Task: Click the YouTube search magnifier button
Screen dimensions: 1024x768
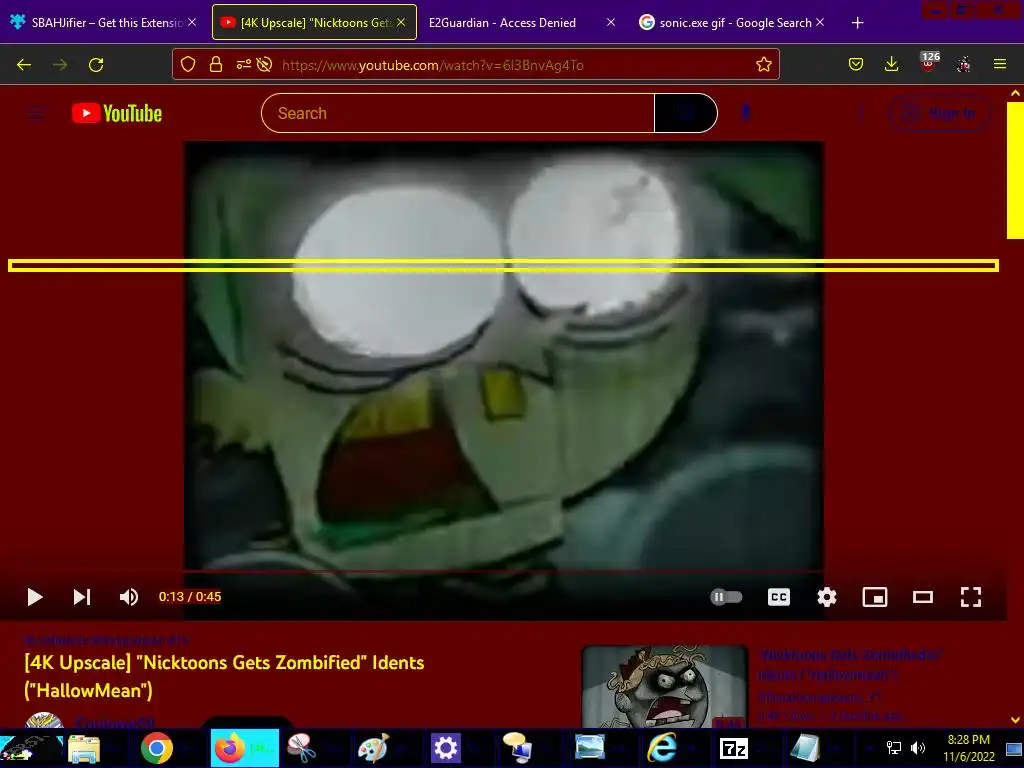Action: pos(686,113)
